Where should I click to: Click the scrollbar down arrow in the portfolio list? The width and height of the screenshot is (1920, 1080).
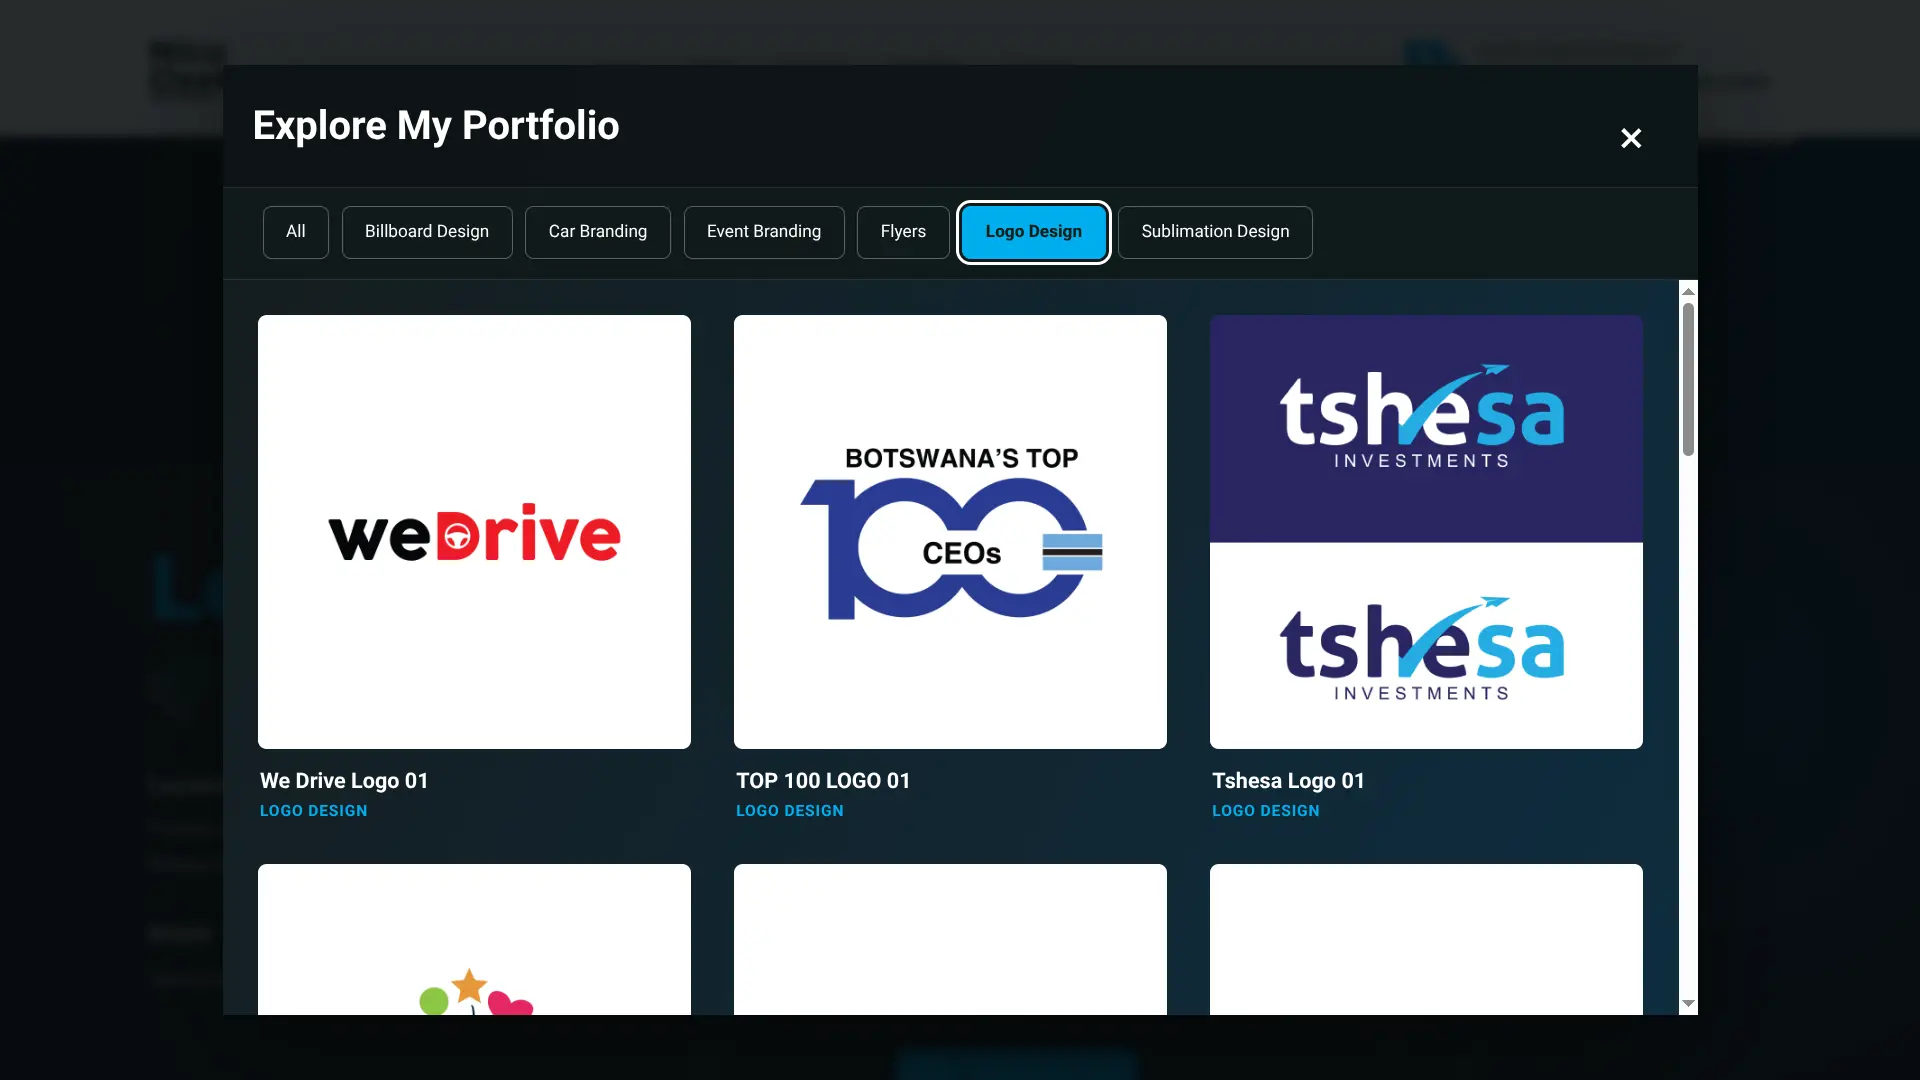click(x=1688, y=1003)
